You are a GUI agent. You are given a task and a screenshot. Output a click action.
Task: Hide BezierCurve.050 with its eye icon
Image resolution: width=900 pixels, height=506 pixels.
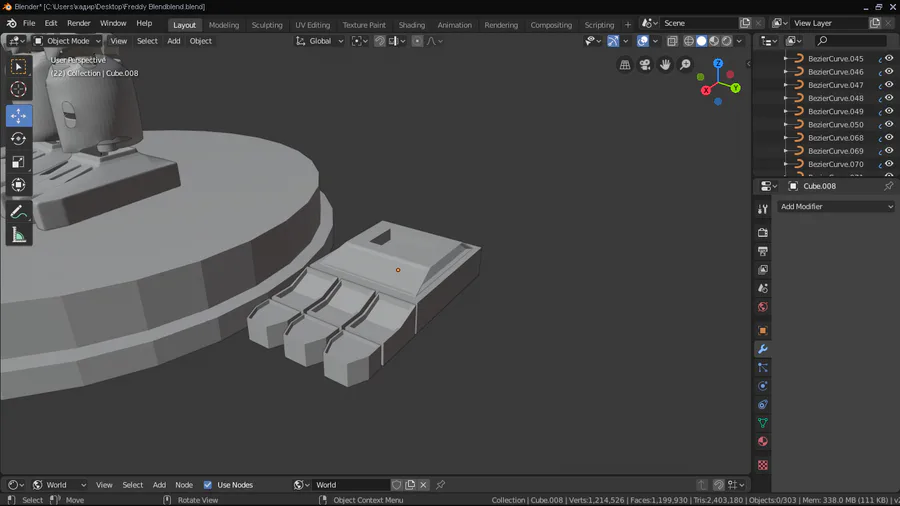point(889,124)
